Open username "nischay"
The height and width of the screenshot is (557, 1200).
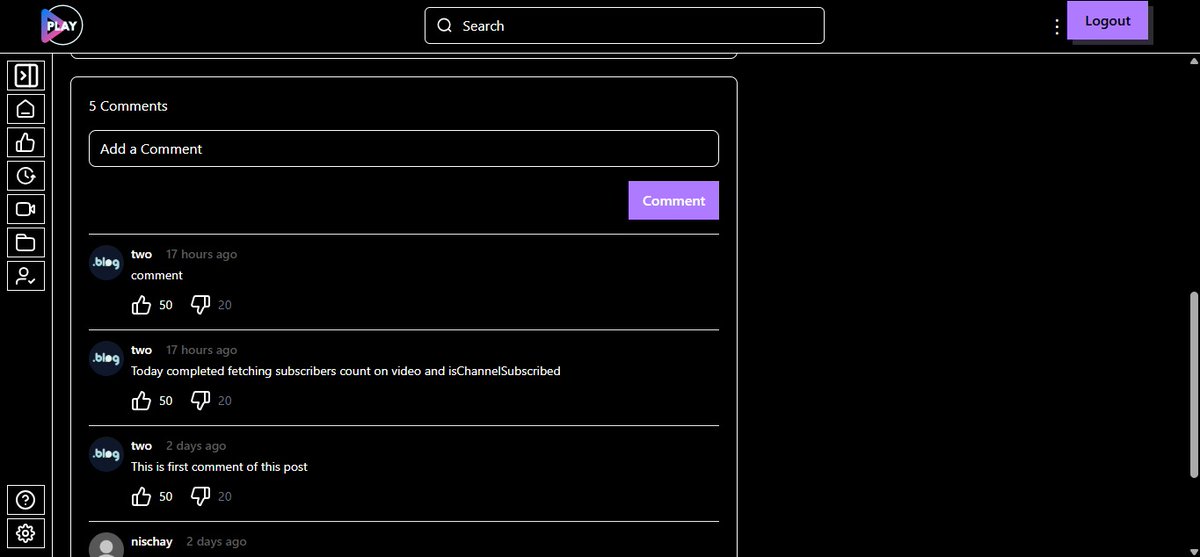point(152,541)
